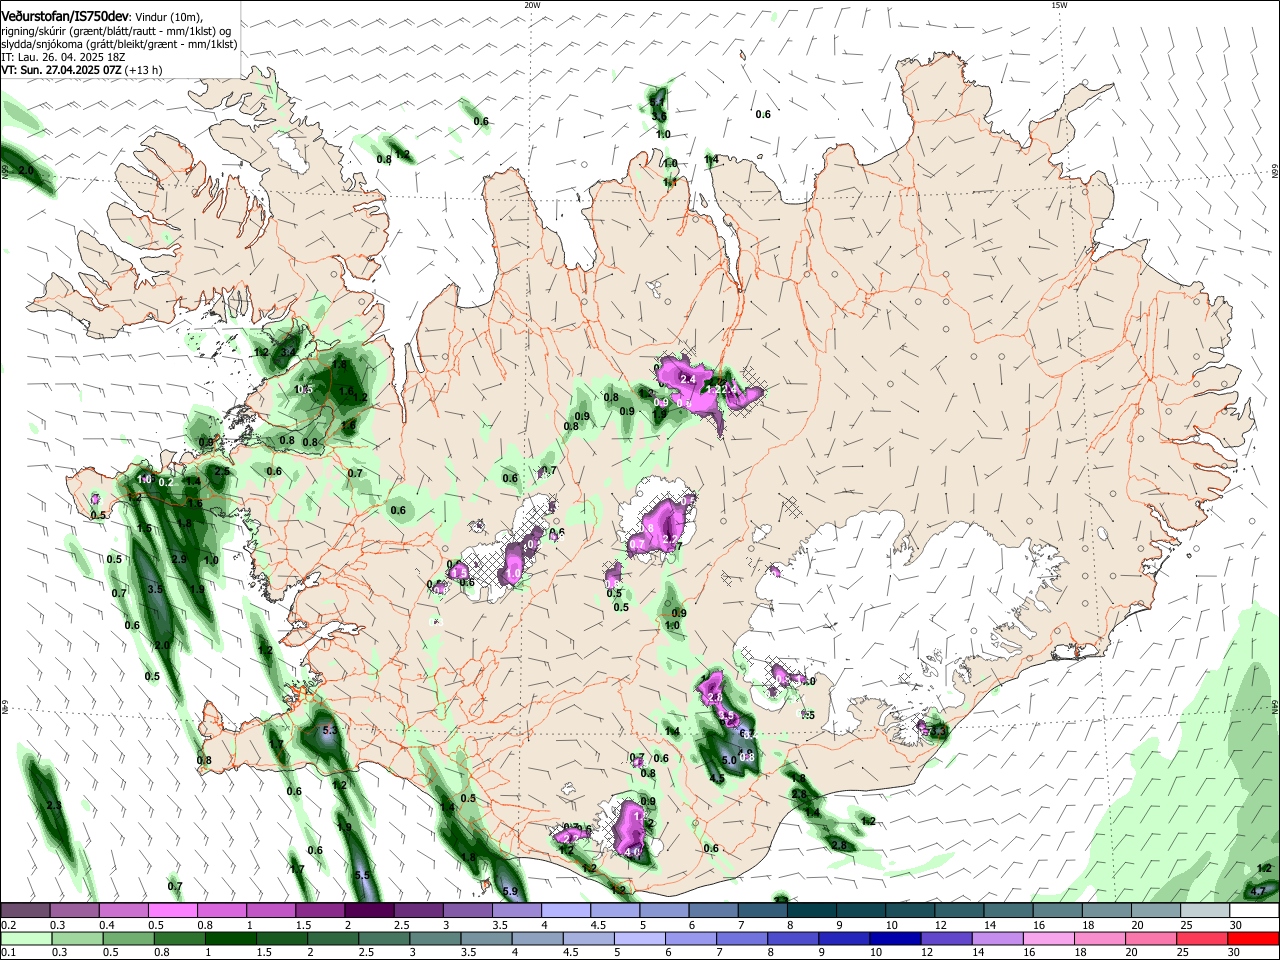Click the darkest purple swatch between 2 and 2.5
1280x960 pixels.
coord(369,910)
